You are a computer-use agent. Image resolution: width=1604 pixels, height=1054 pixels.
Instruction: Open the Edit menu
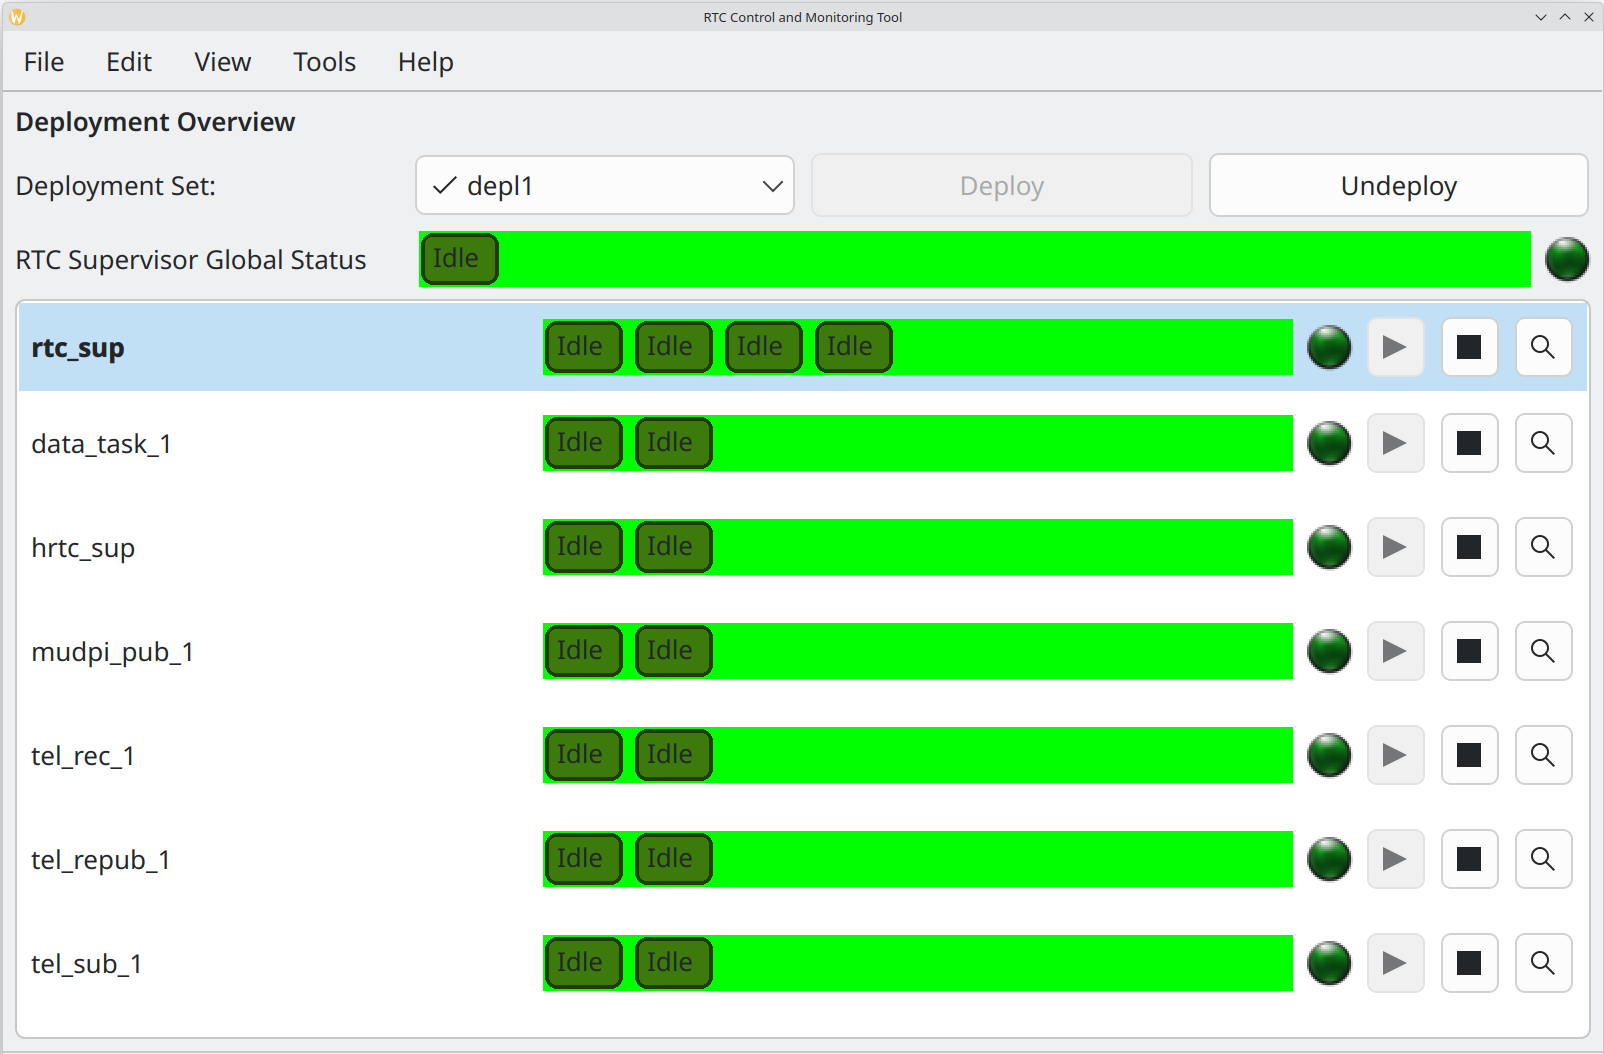tap(129, 62)
